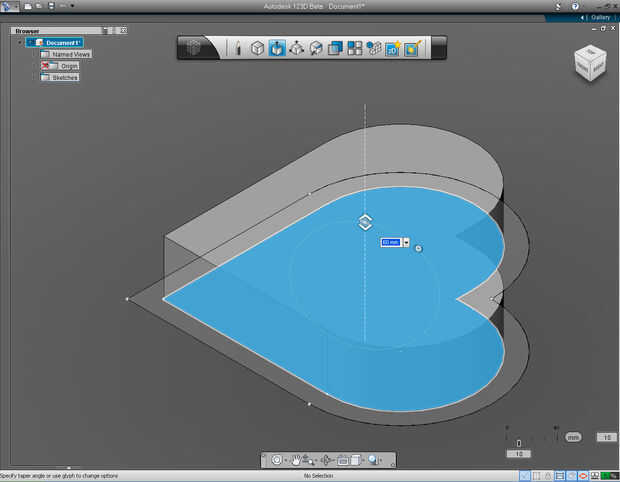Screen dimensions: 620x482
Task: Click the Orbit icon in navigation bar
Action: click(277, 460)
